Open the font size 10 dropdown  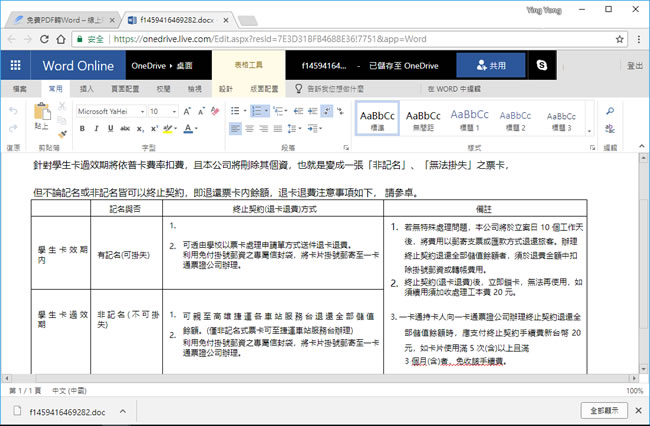174,111
